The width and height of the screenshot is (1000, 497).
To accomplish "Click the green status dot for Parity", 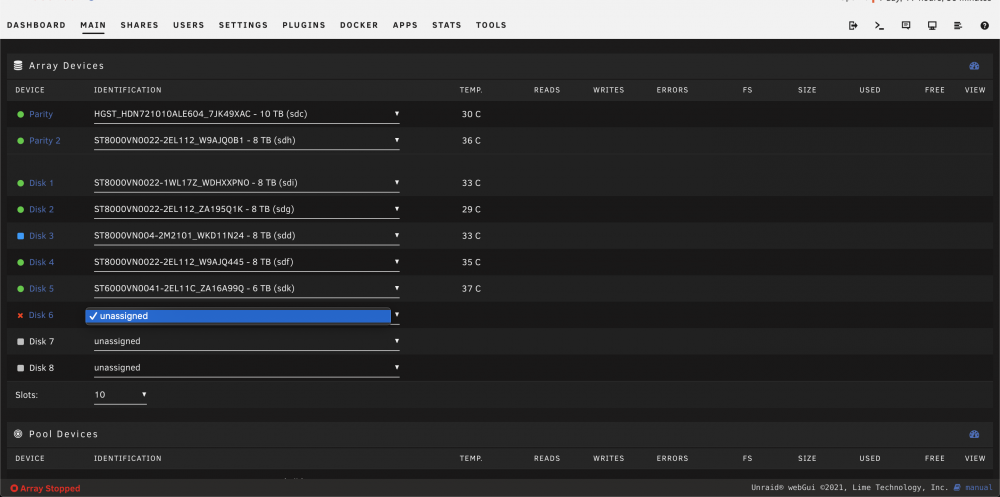I will point(20,114).
